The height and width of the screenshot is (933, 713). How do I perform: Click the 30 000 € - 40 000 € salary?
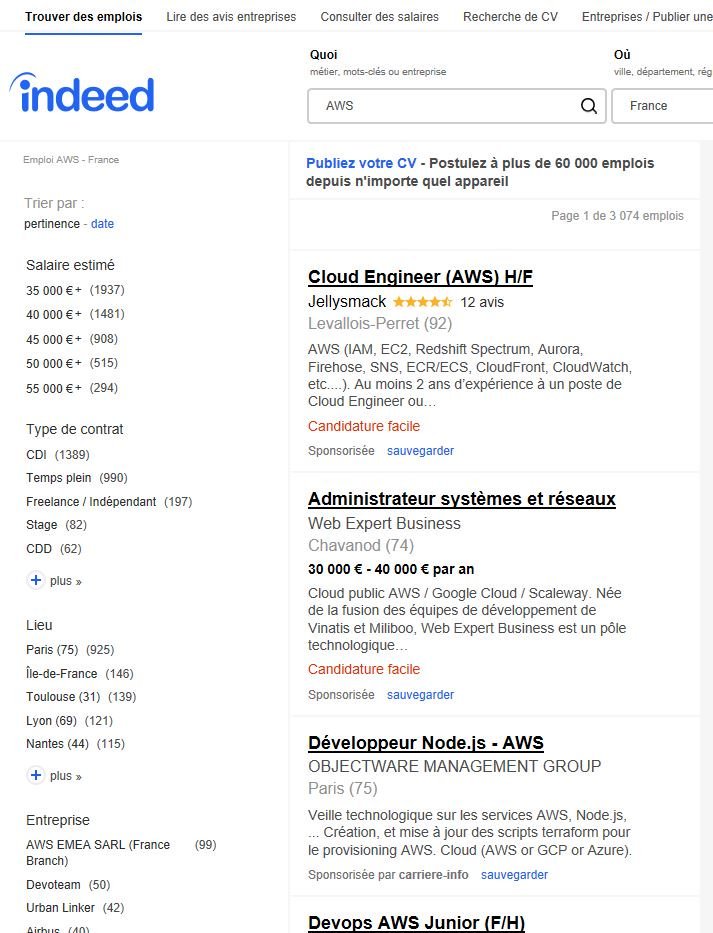pyautogui.click(x=391, y=569)
